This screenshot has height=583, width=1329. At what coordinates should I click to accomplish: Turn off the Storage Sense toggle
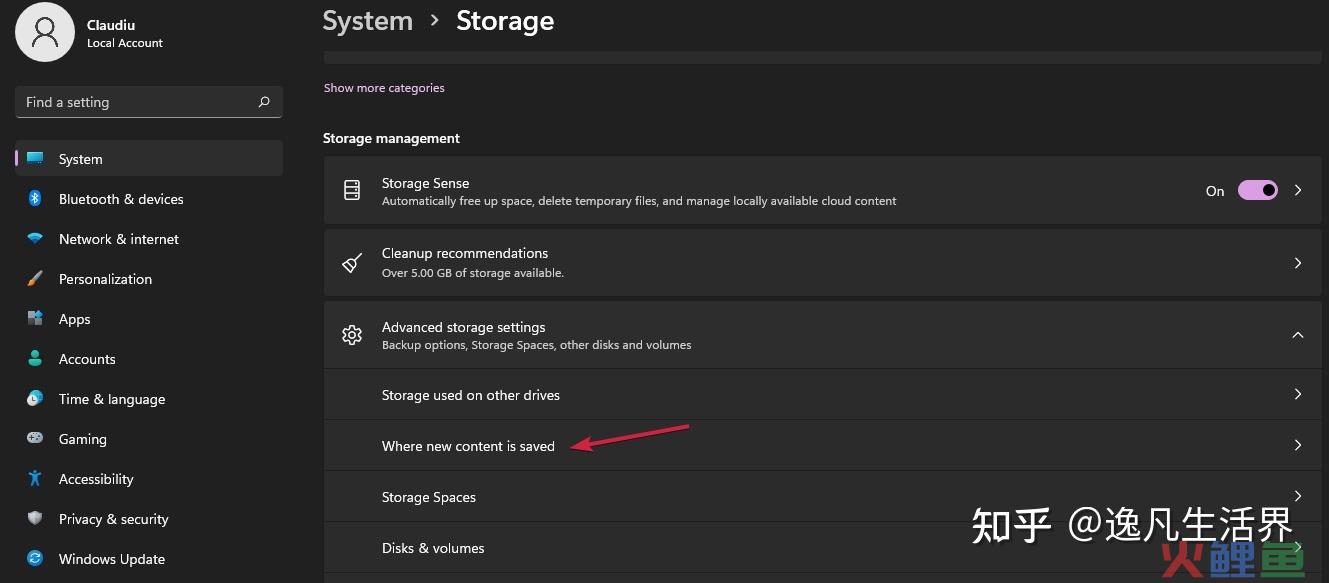[x=1258, y=190]
